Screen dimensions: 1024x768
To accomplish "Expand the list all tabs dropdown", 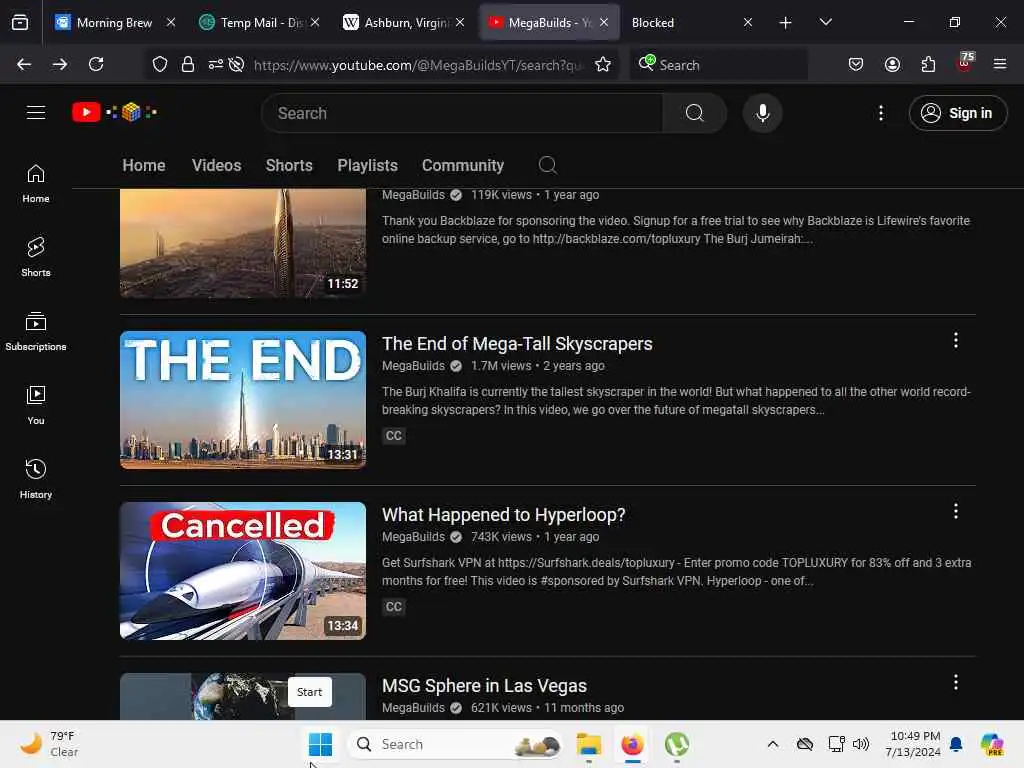I will [825, 22].
